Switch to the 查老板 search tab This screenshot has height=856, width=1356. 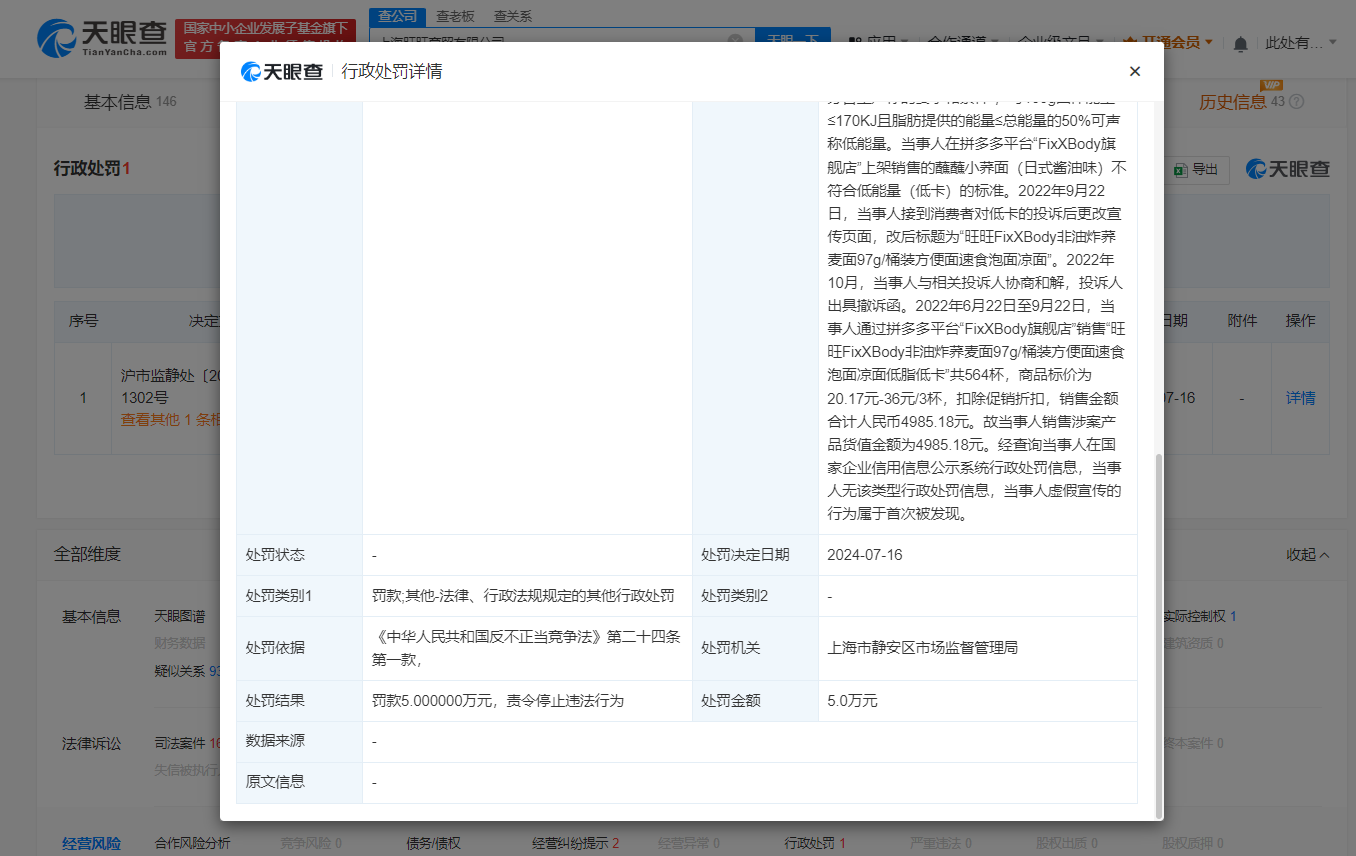454,16
